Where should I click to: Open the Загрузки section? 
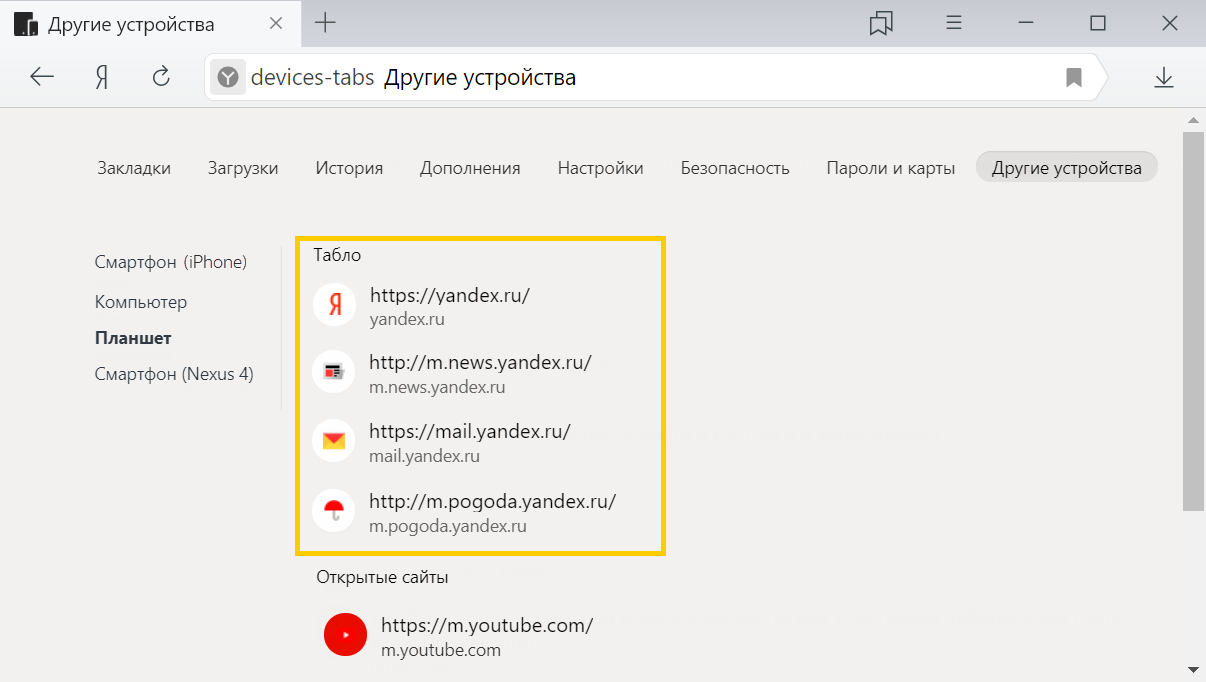point(243,168)
